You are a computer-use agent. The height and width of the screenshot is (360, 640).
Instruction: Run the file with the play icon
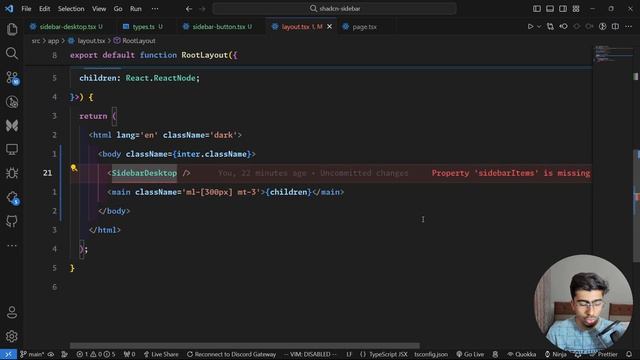pyautogui.click(x=530, y=27)
